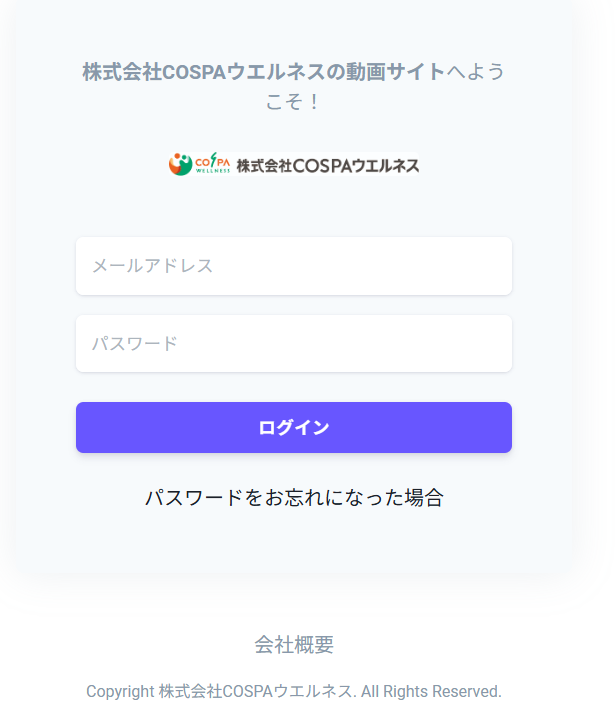Click the round orange-green COSPA emblem
The image size is (615, 720).
click(x=180, y=164)
